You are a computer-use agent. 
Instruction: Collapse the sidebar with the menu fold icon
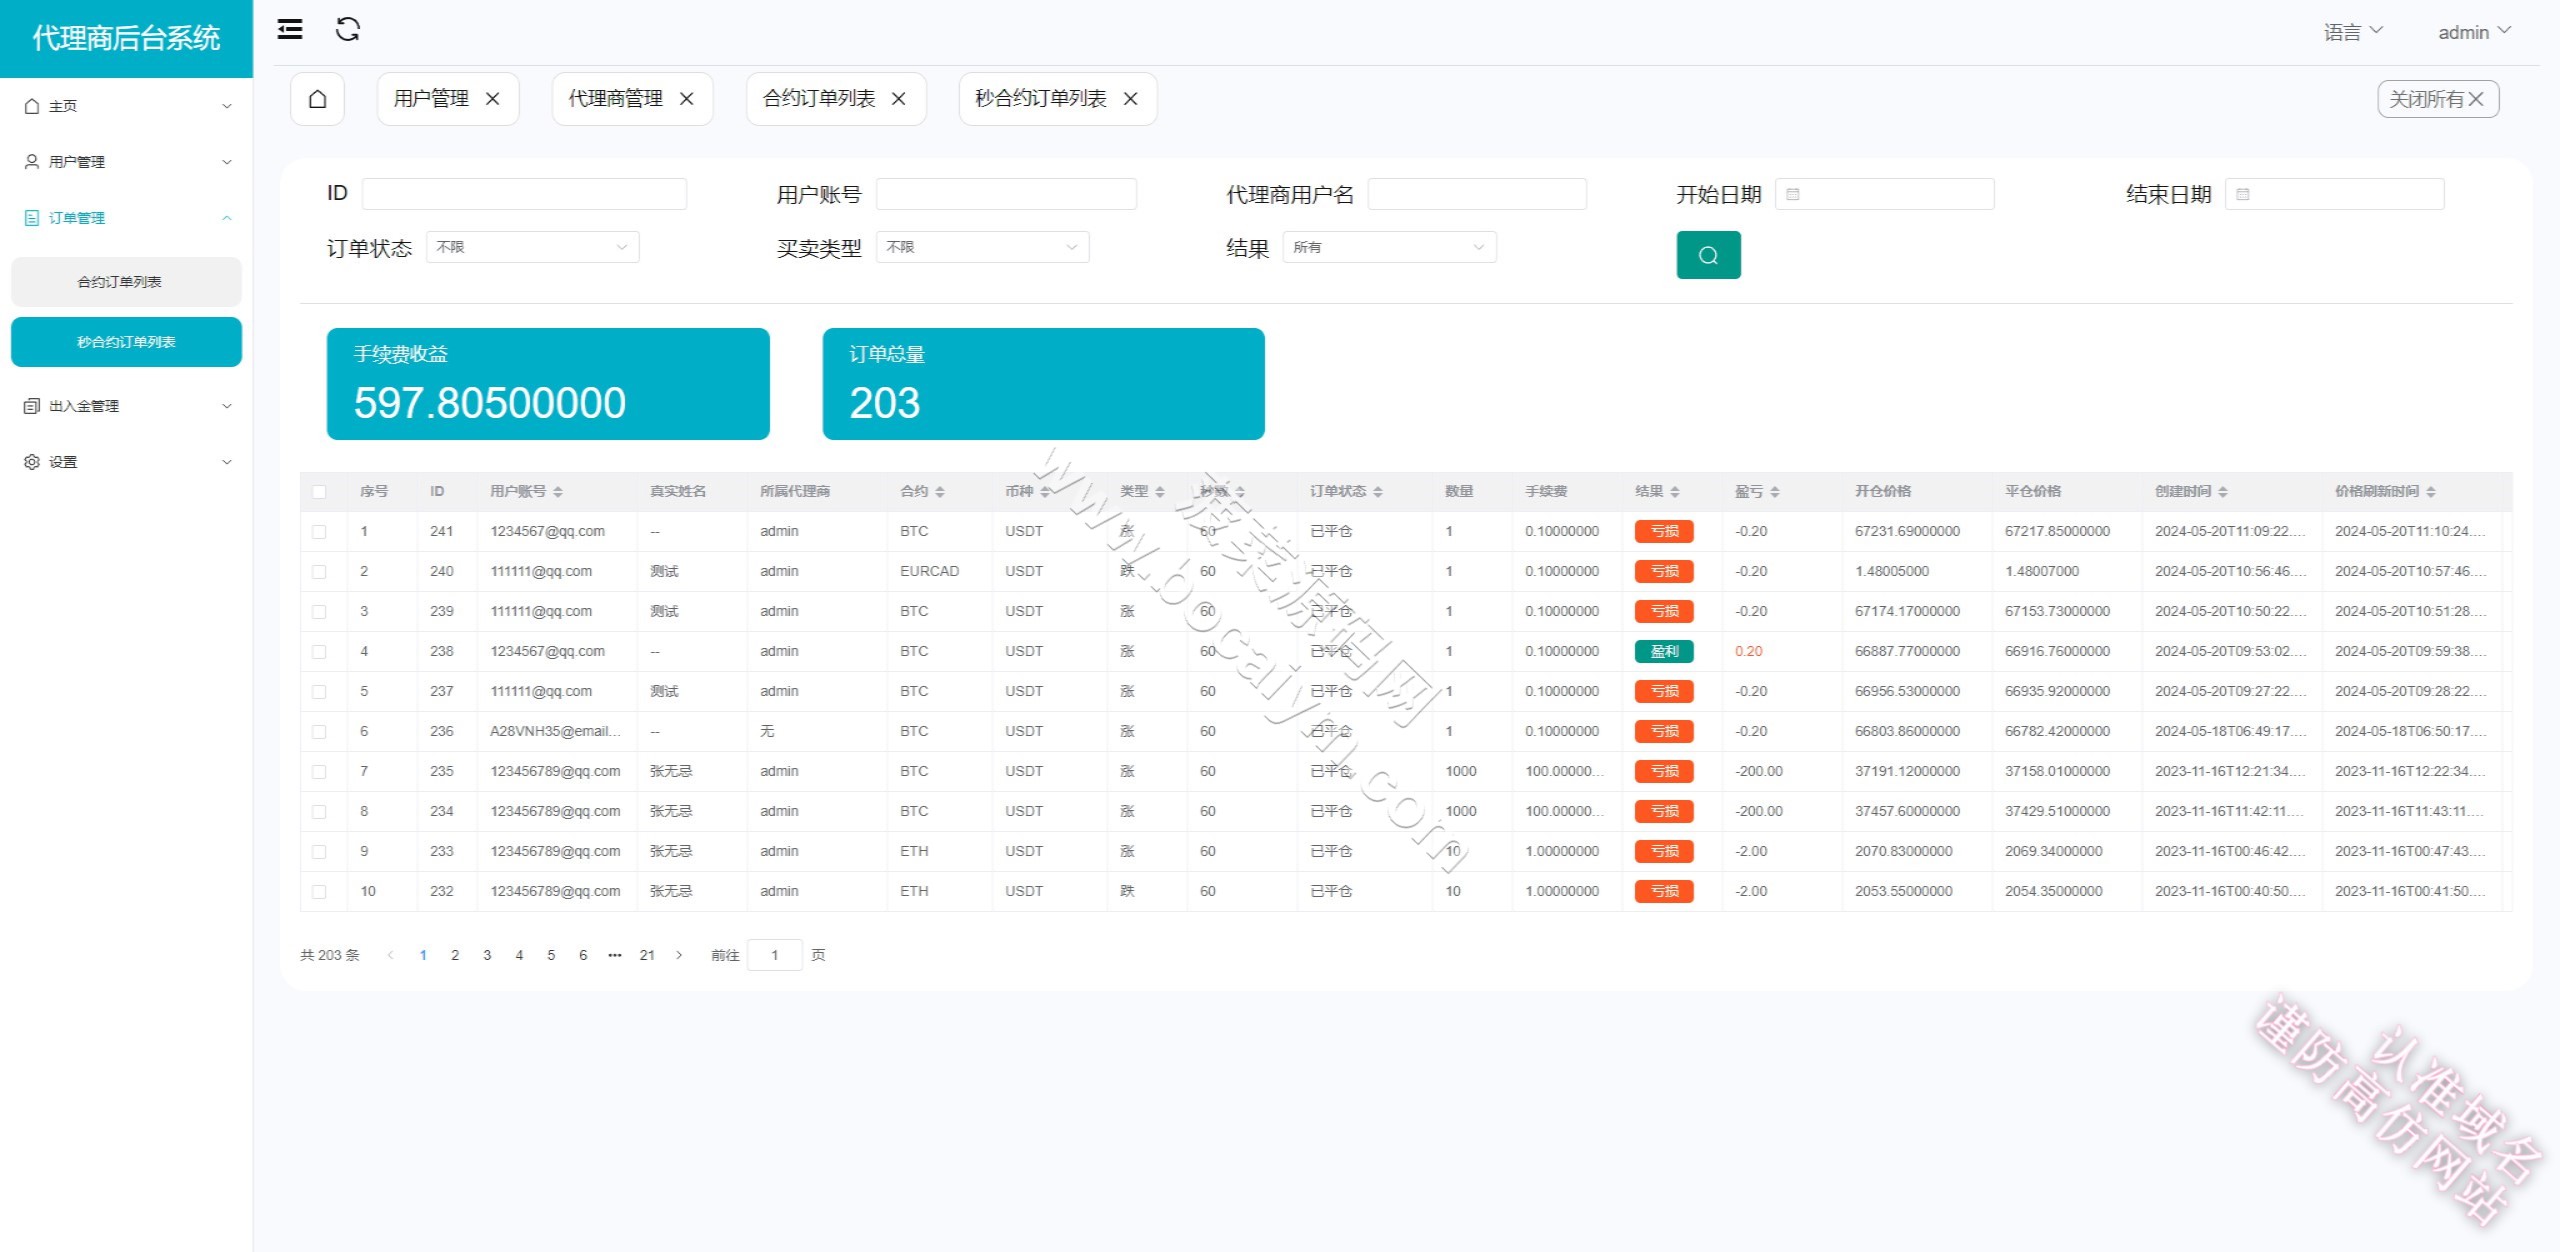pyautogui.click(x=290, y=30)
